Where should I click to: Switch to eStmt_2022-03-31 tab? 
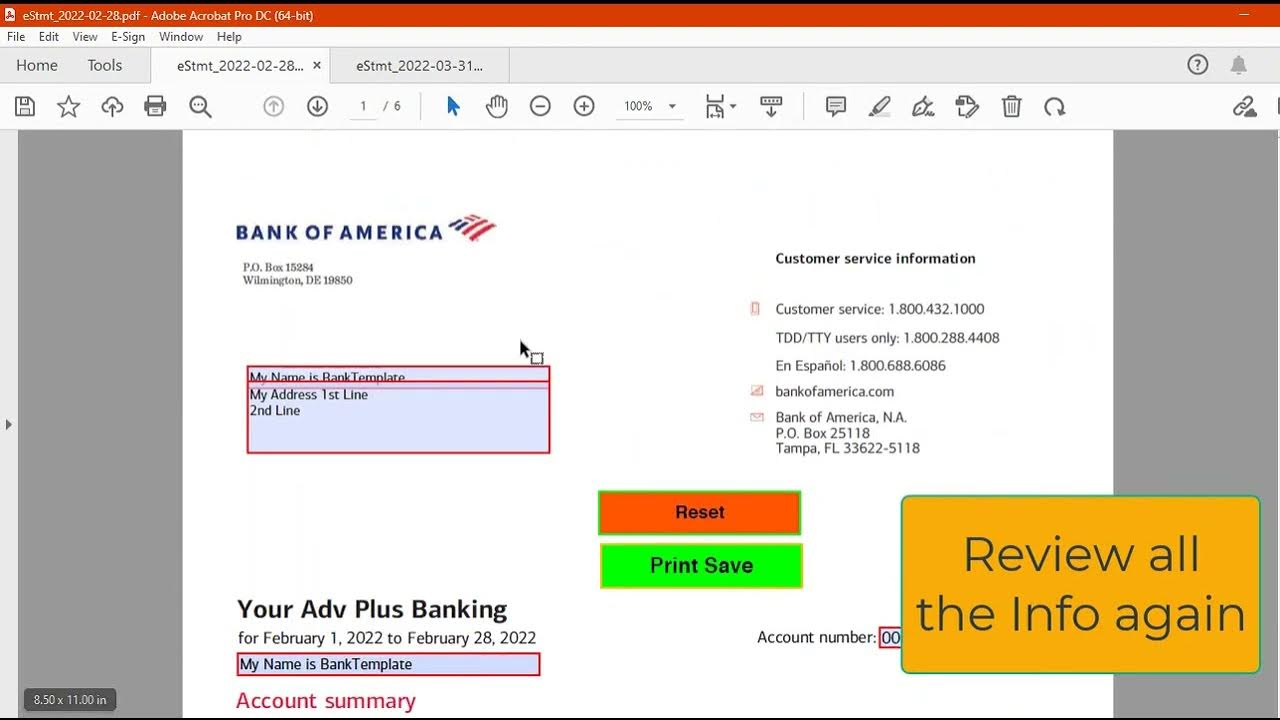419,66
